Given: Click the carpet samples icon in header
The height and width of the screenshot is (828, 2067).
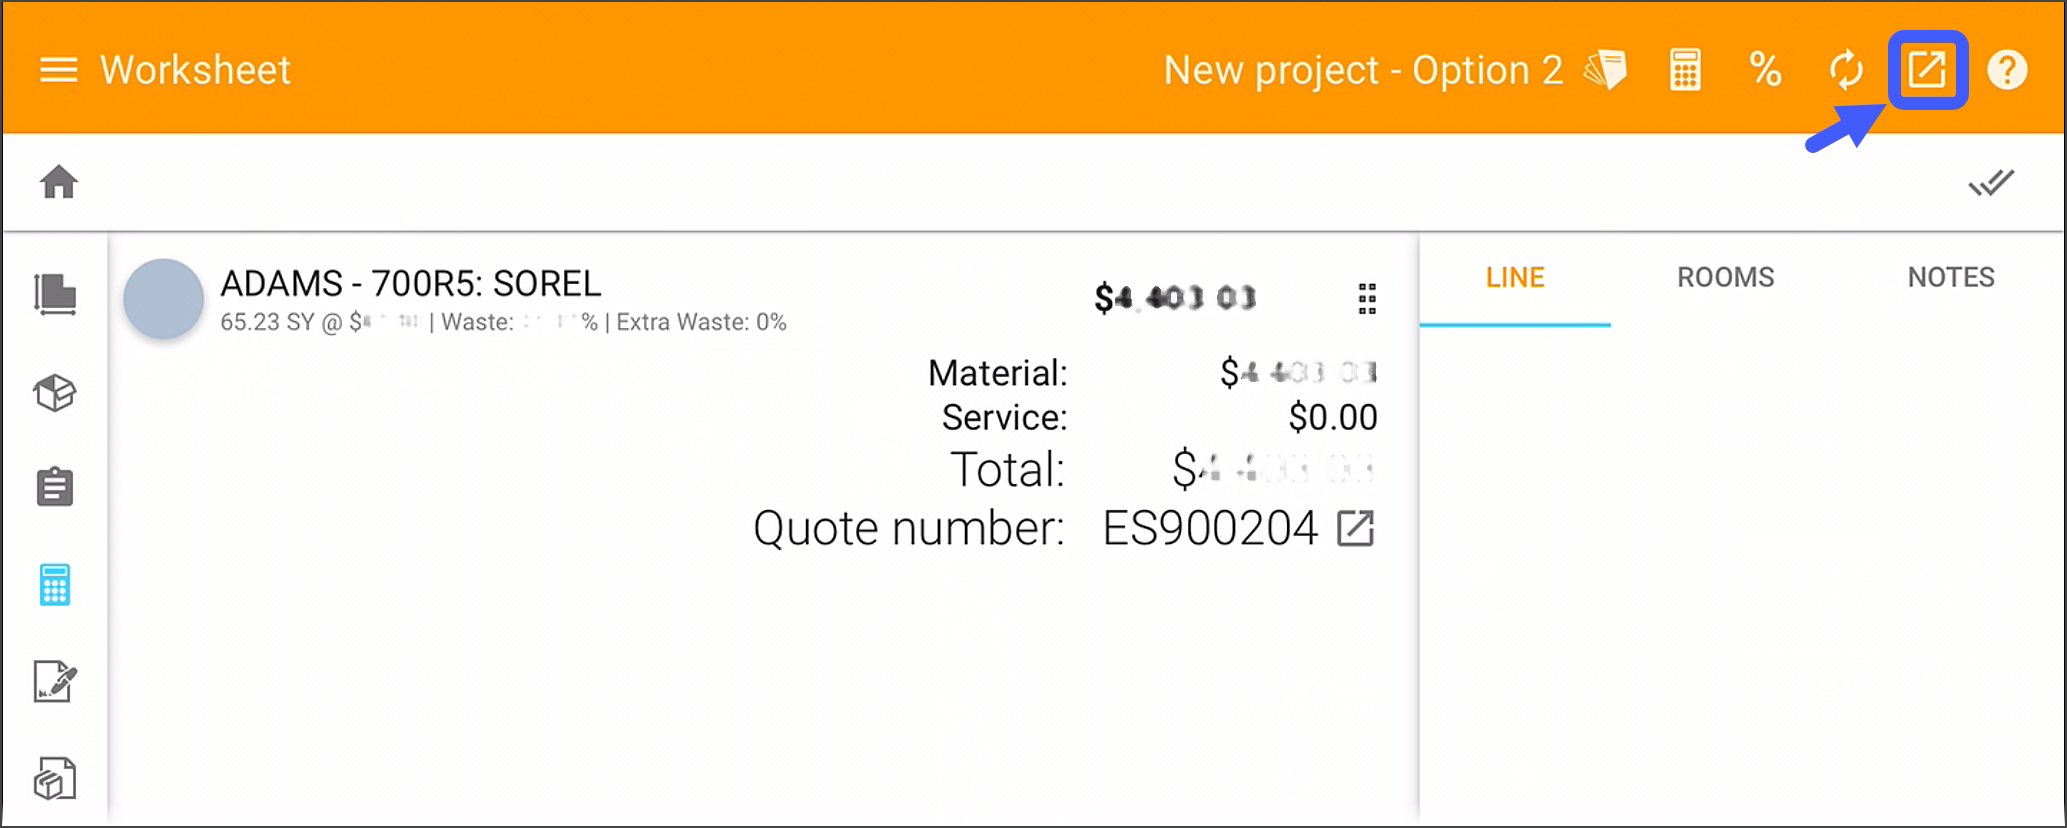Looking at the screenshot, I should click(x=1606, y=70).
